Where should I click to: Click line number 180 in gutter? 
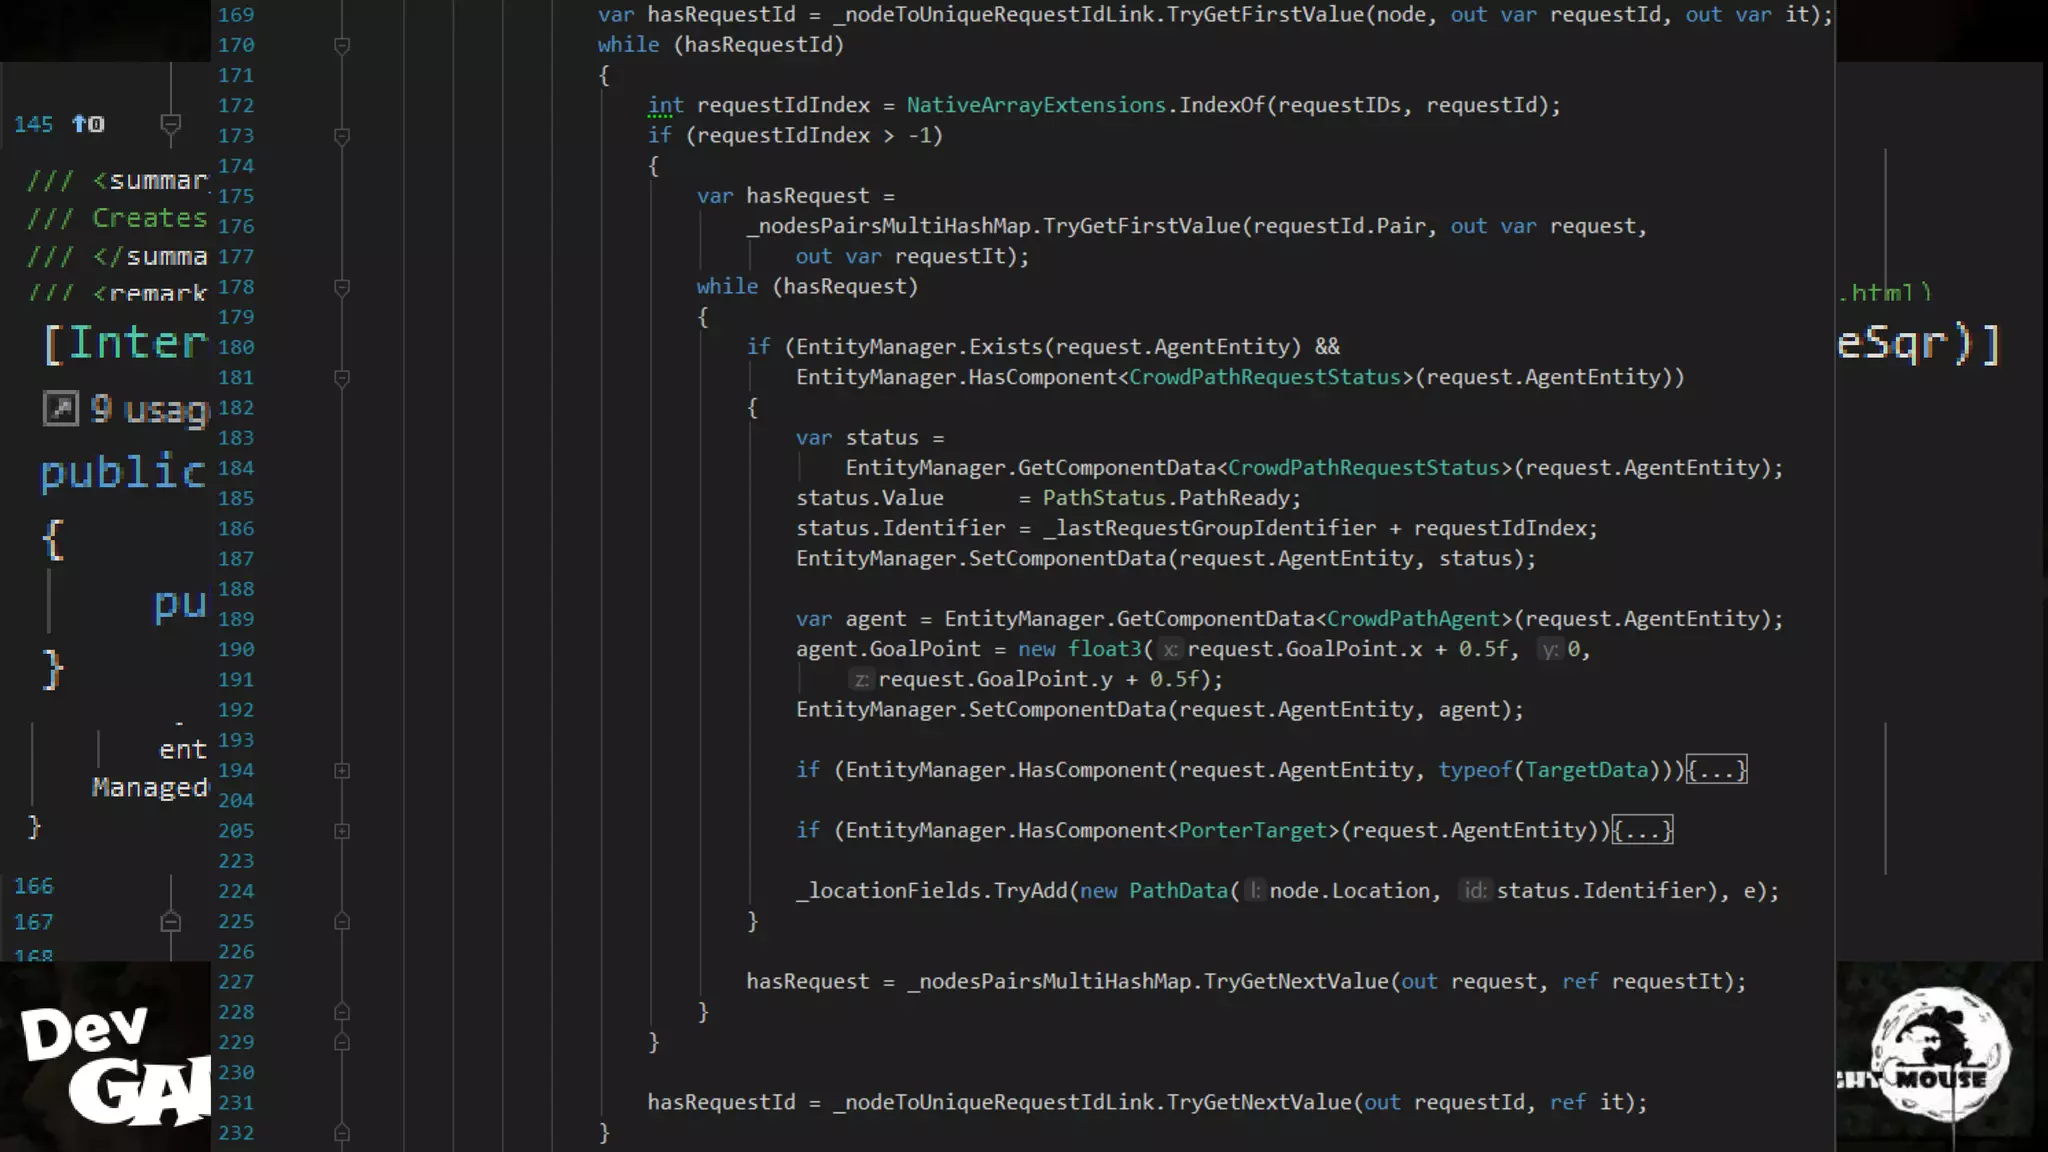click(x=236, y=347)
